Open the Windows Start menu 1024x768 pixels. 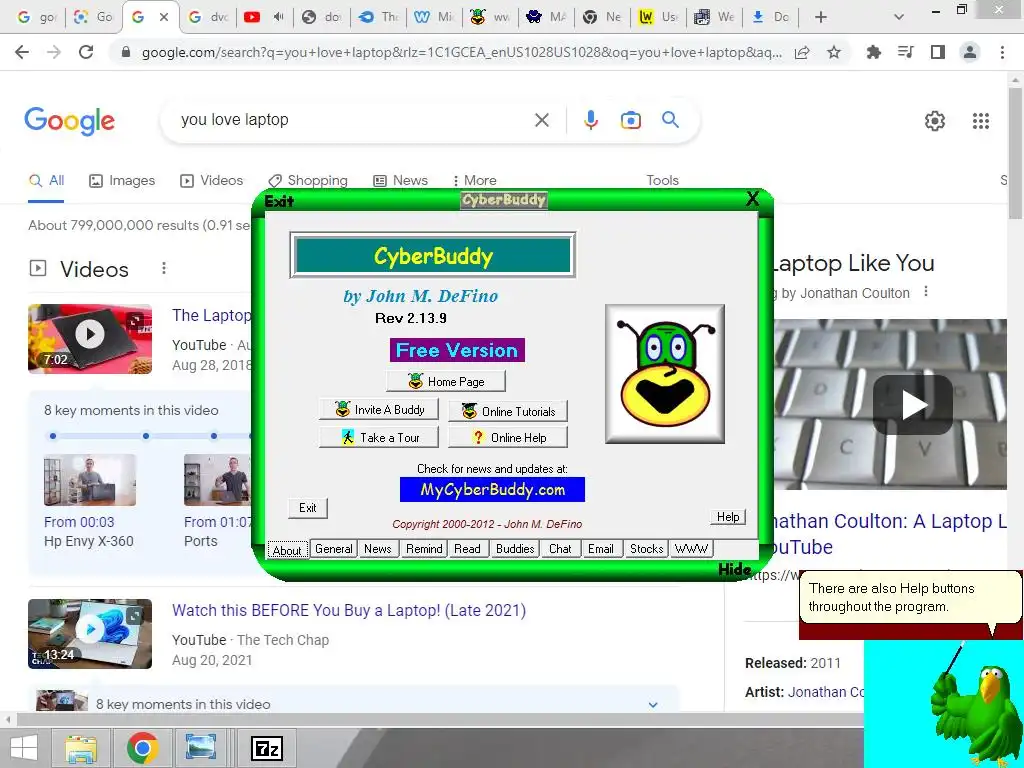[x=24, y=748]
